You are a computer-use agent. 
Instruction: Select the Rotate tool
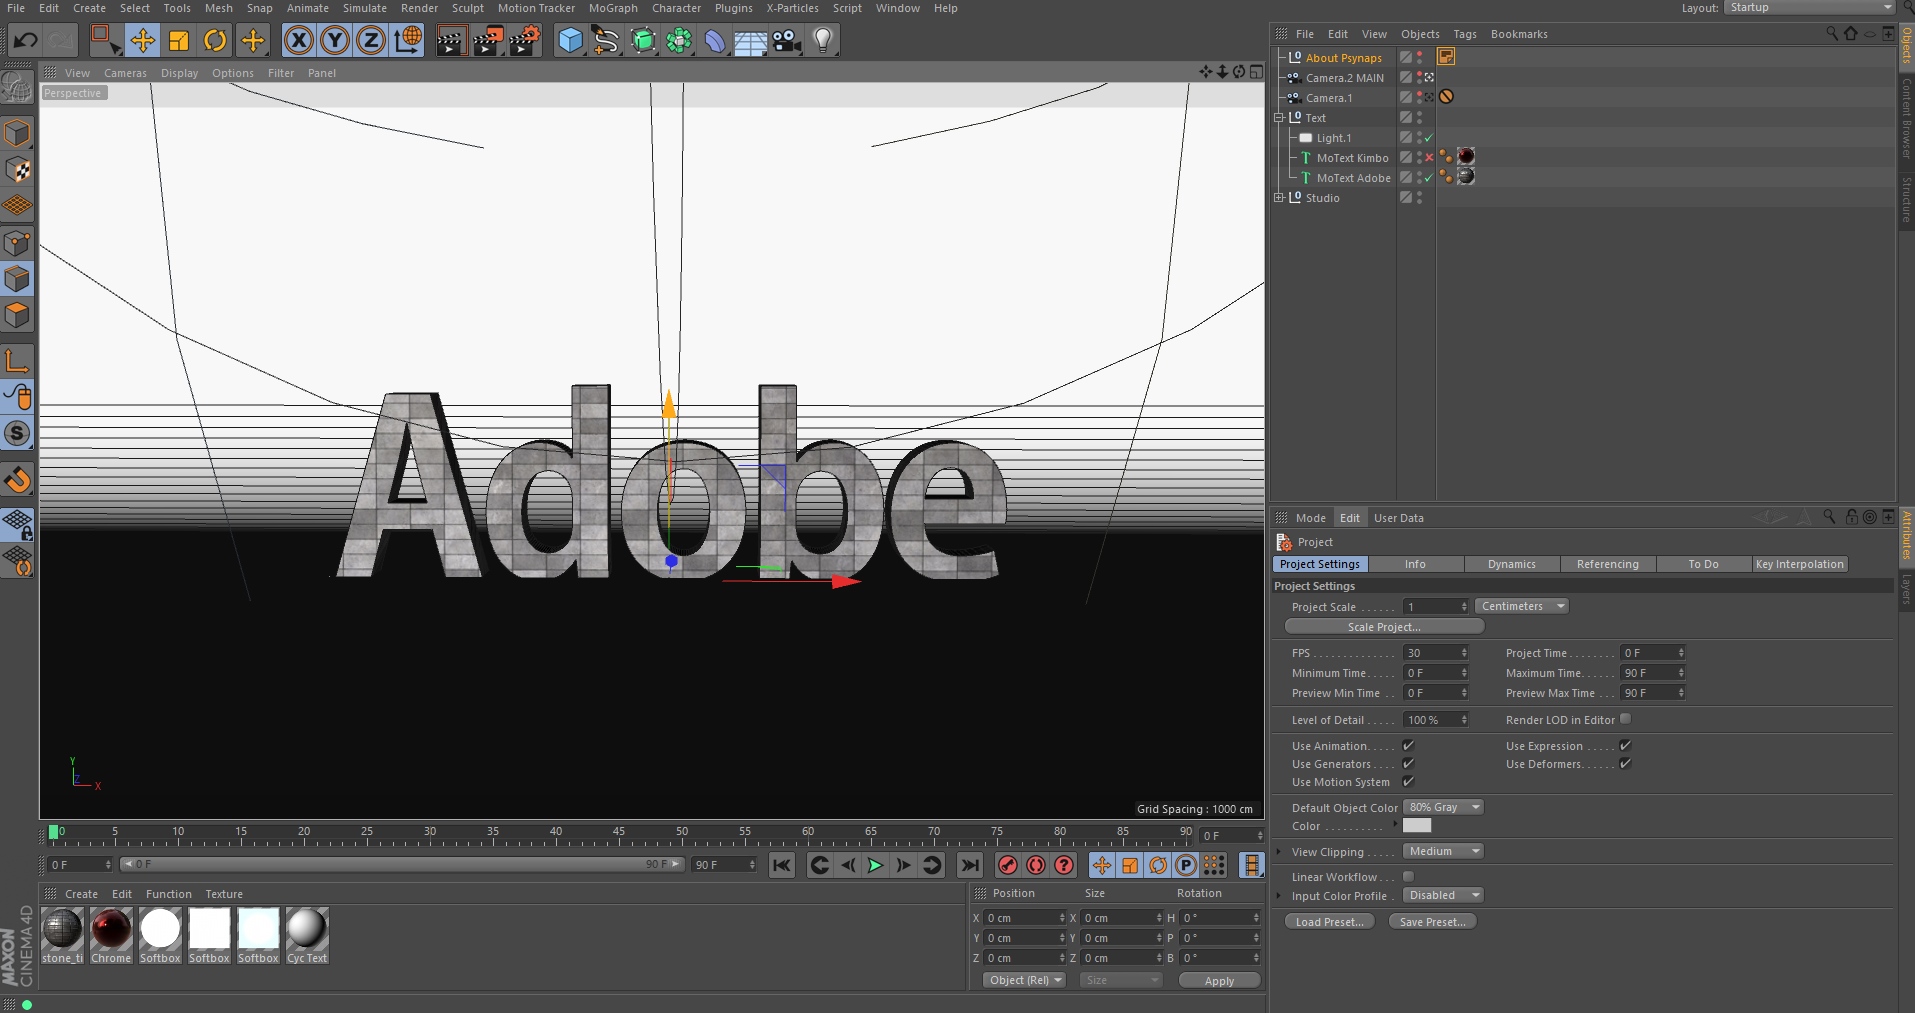click(215, 41)
